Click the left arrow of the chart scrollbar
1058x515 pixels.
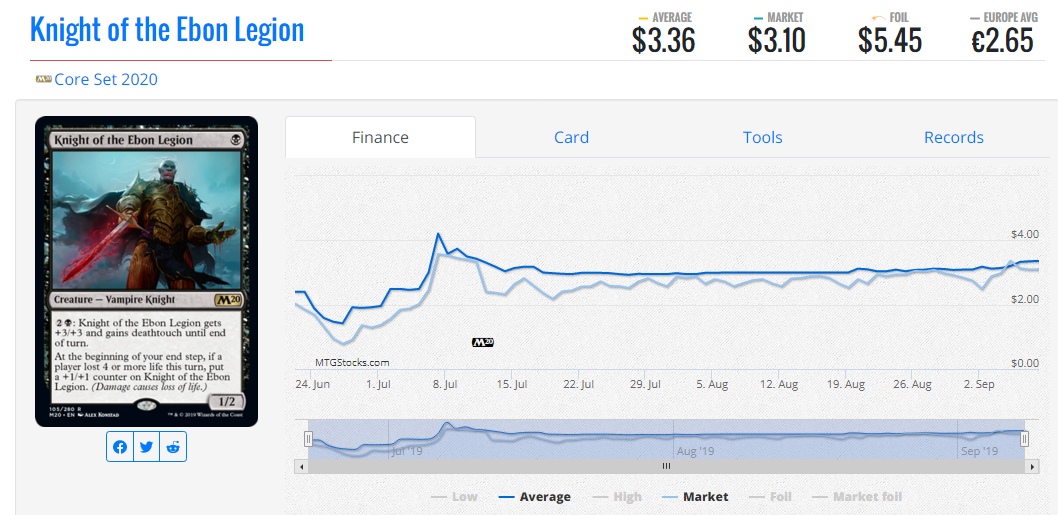point(302,466)
